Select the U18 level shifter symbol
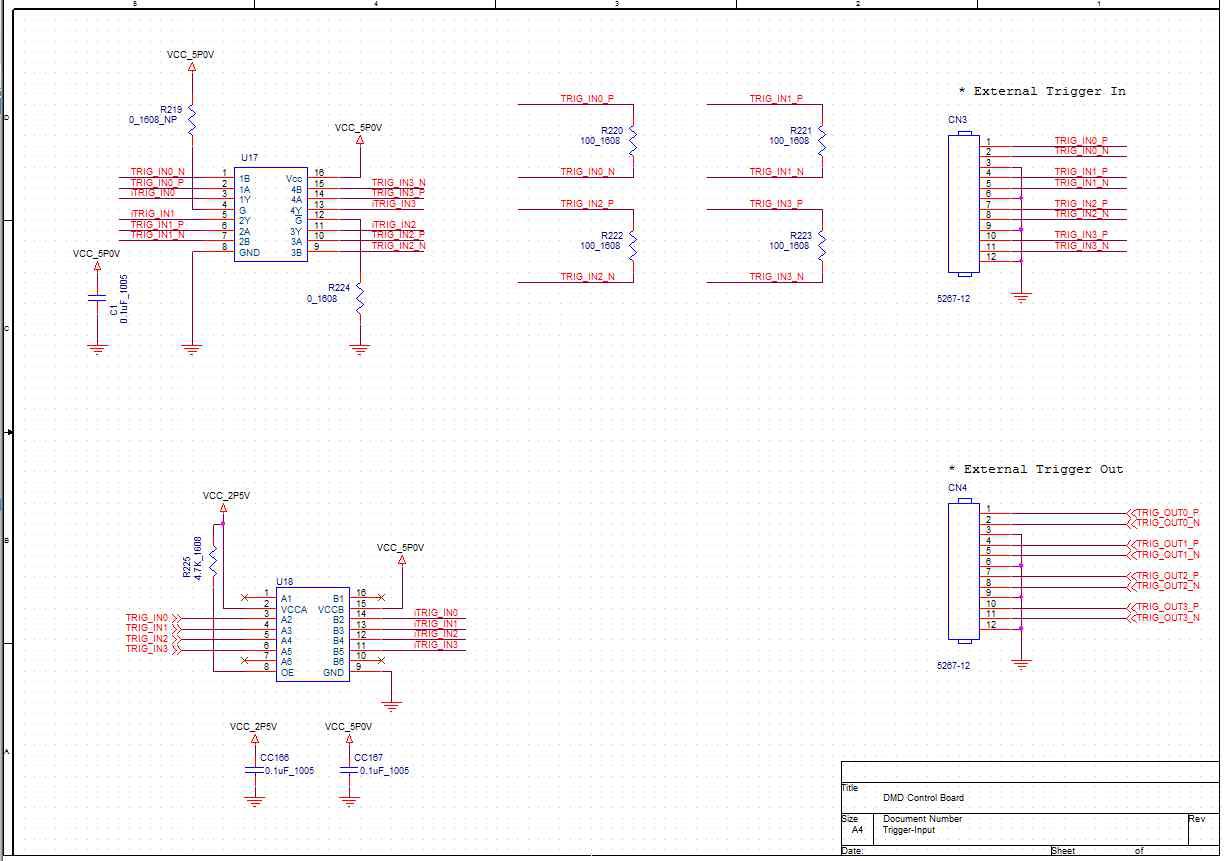The width and height of the screenshot is (1225, 861). pyautogui.click(x=312, y=634)
